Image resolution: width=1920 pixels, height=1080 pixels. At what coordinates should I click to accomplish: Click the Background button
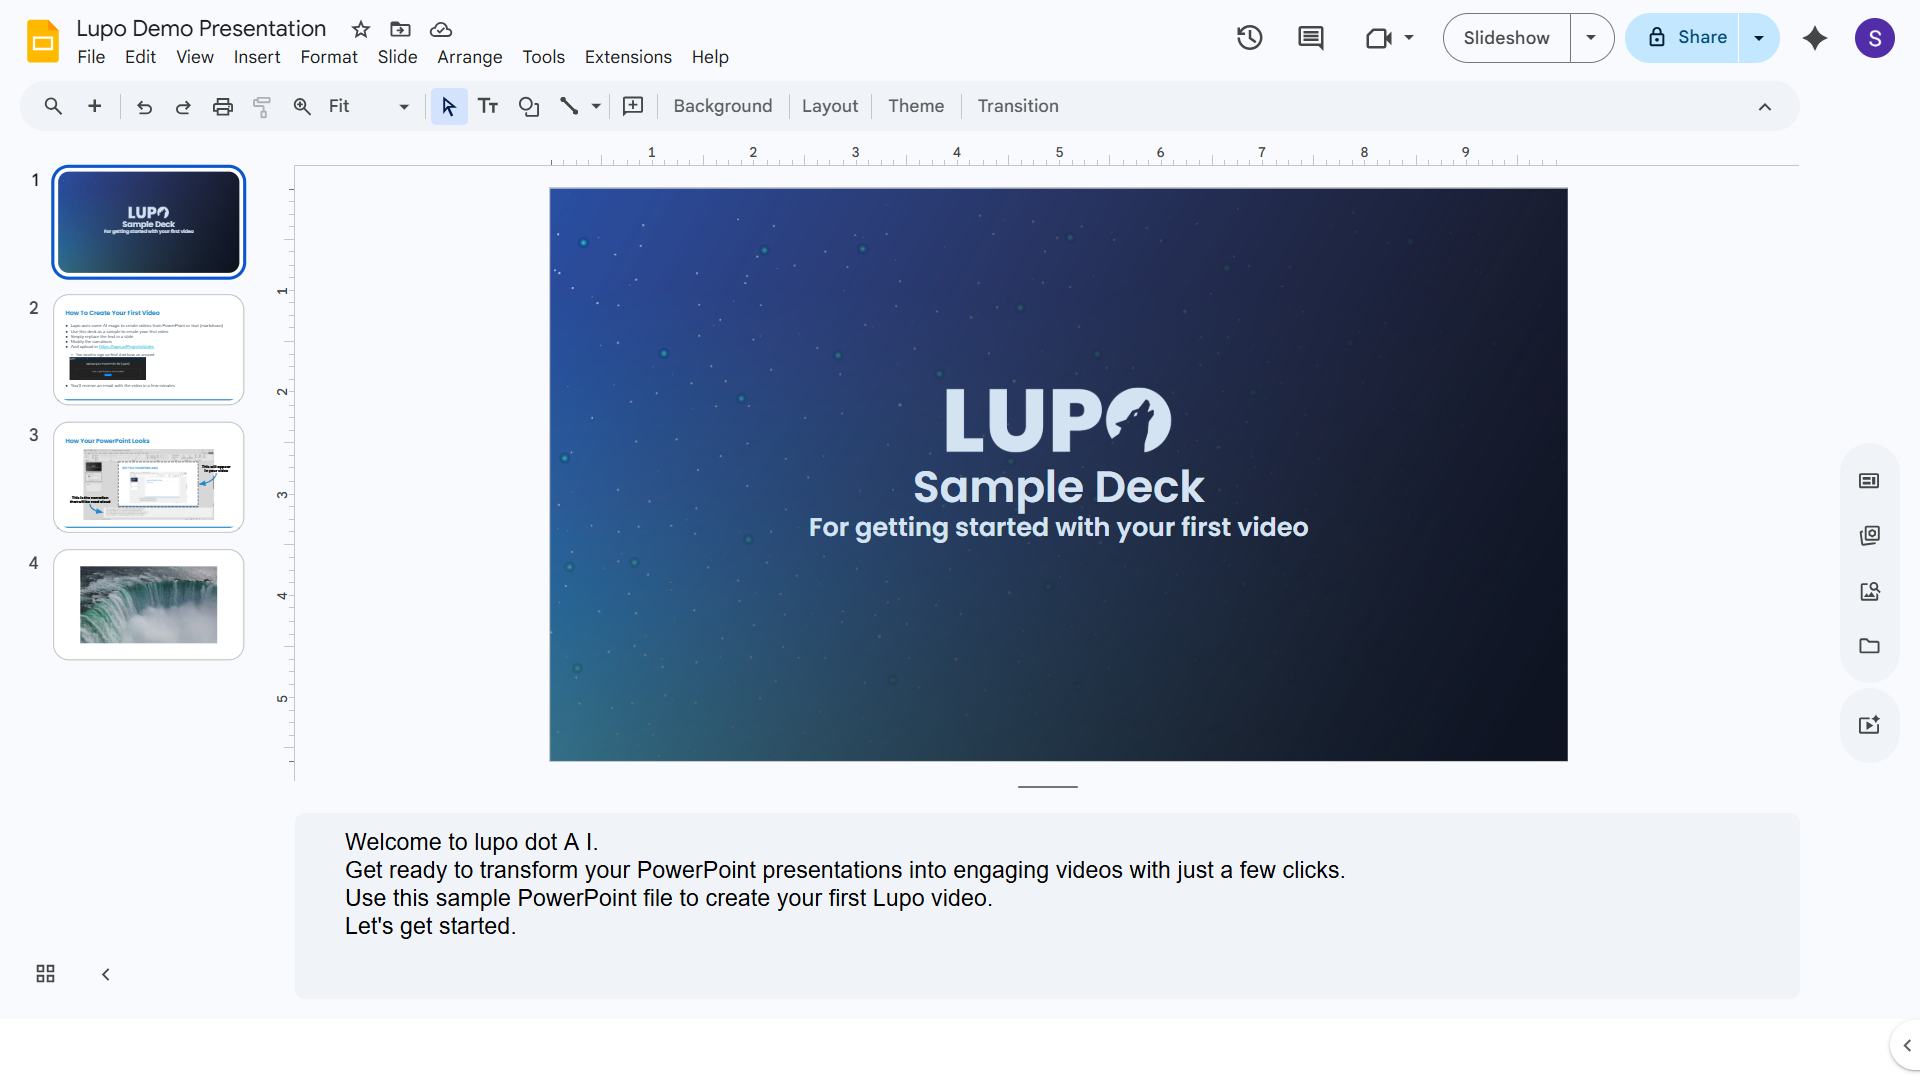(x=723, y=106)
